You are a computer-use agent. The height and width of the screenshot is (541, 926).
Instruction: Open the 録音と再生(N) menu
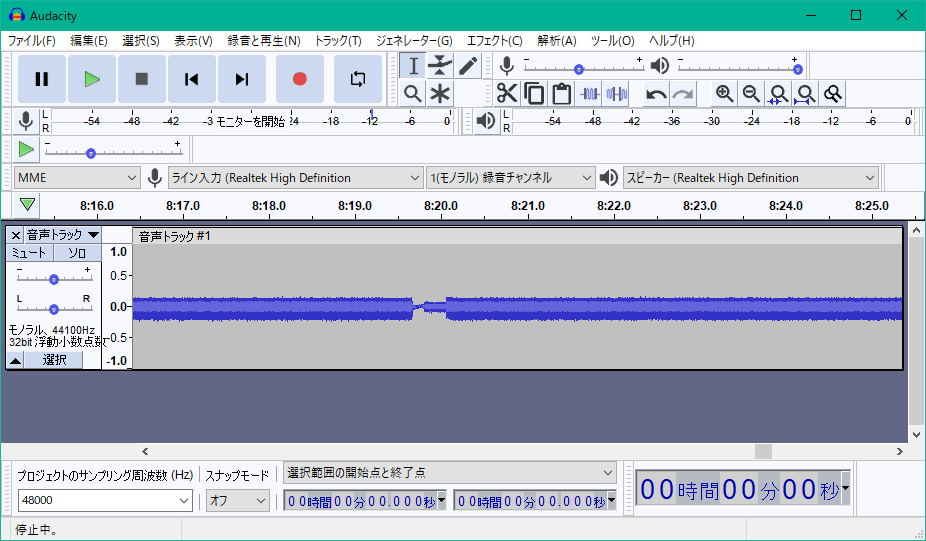(264, 41)
